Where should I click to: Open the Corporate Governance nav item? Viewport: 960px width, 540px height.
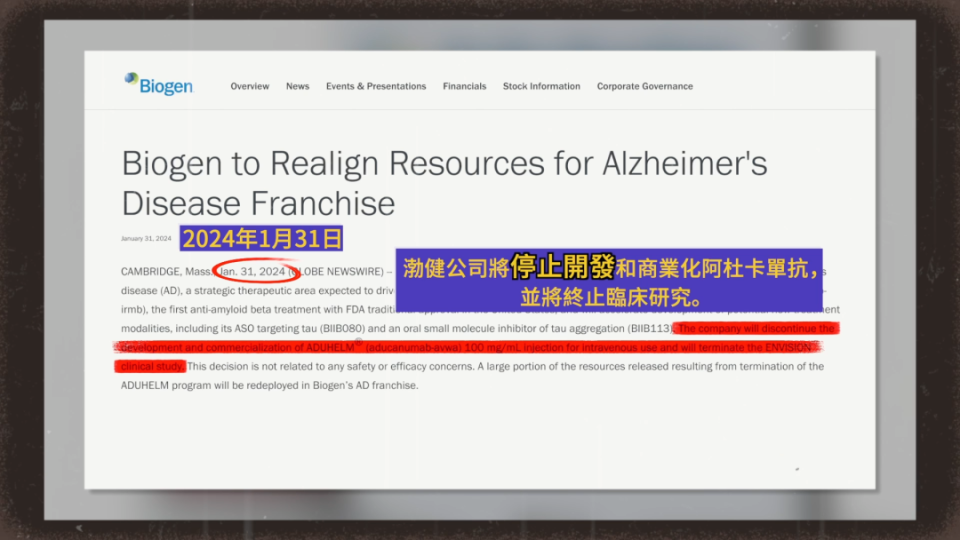(x=645, y=86)
